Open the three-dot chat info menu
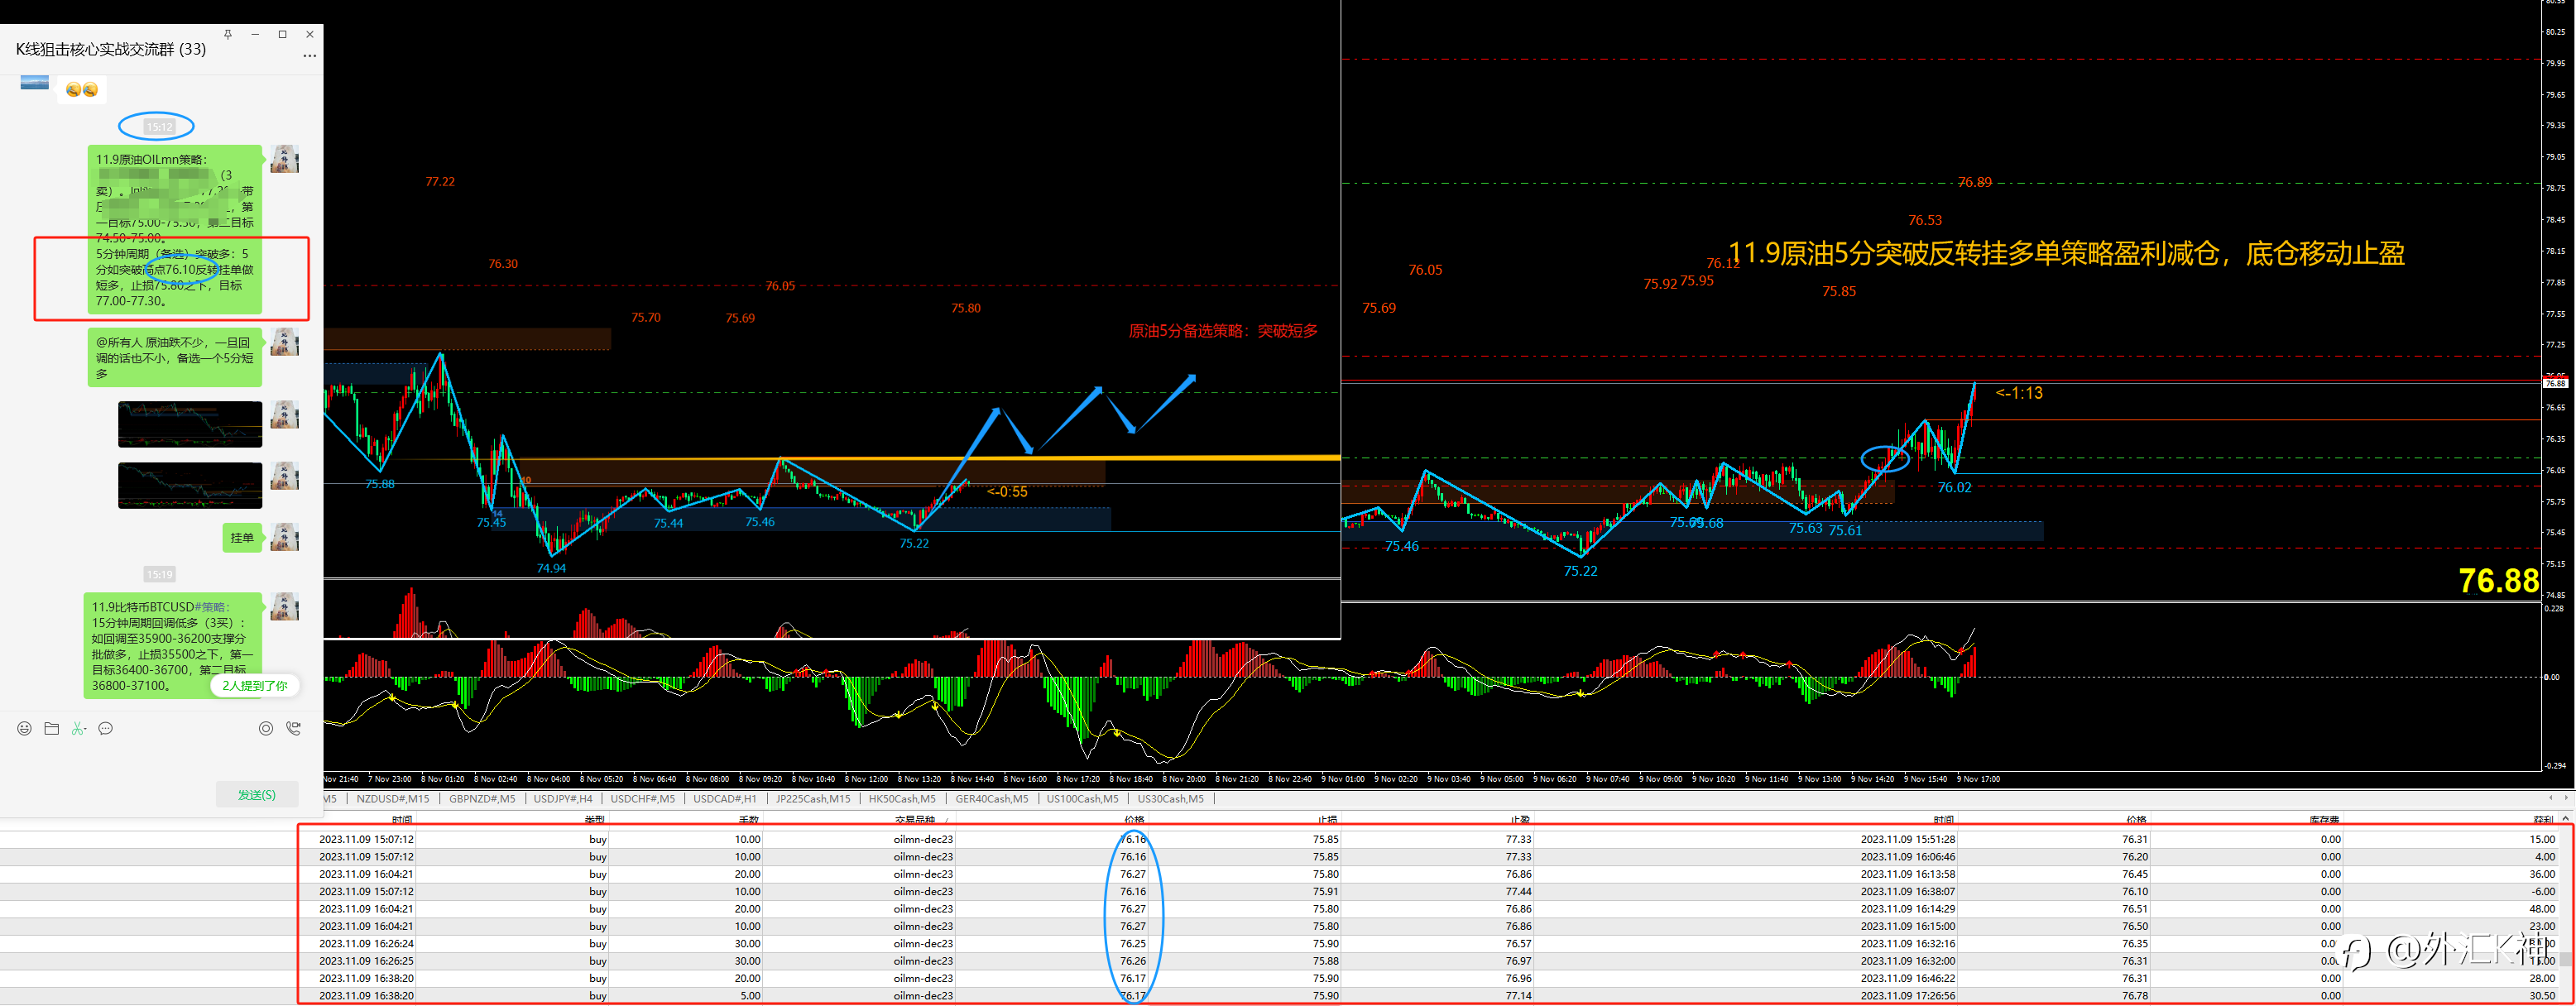Image resolution: width=2576 pixels, height=1006 pixels. (310, 55)
